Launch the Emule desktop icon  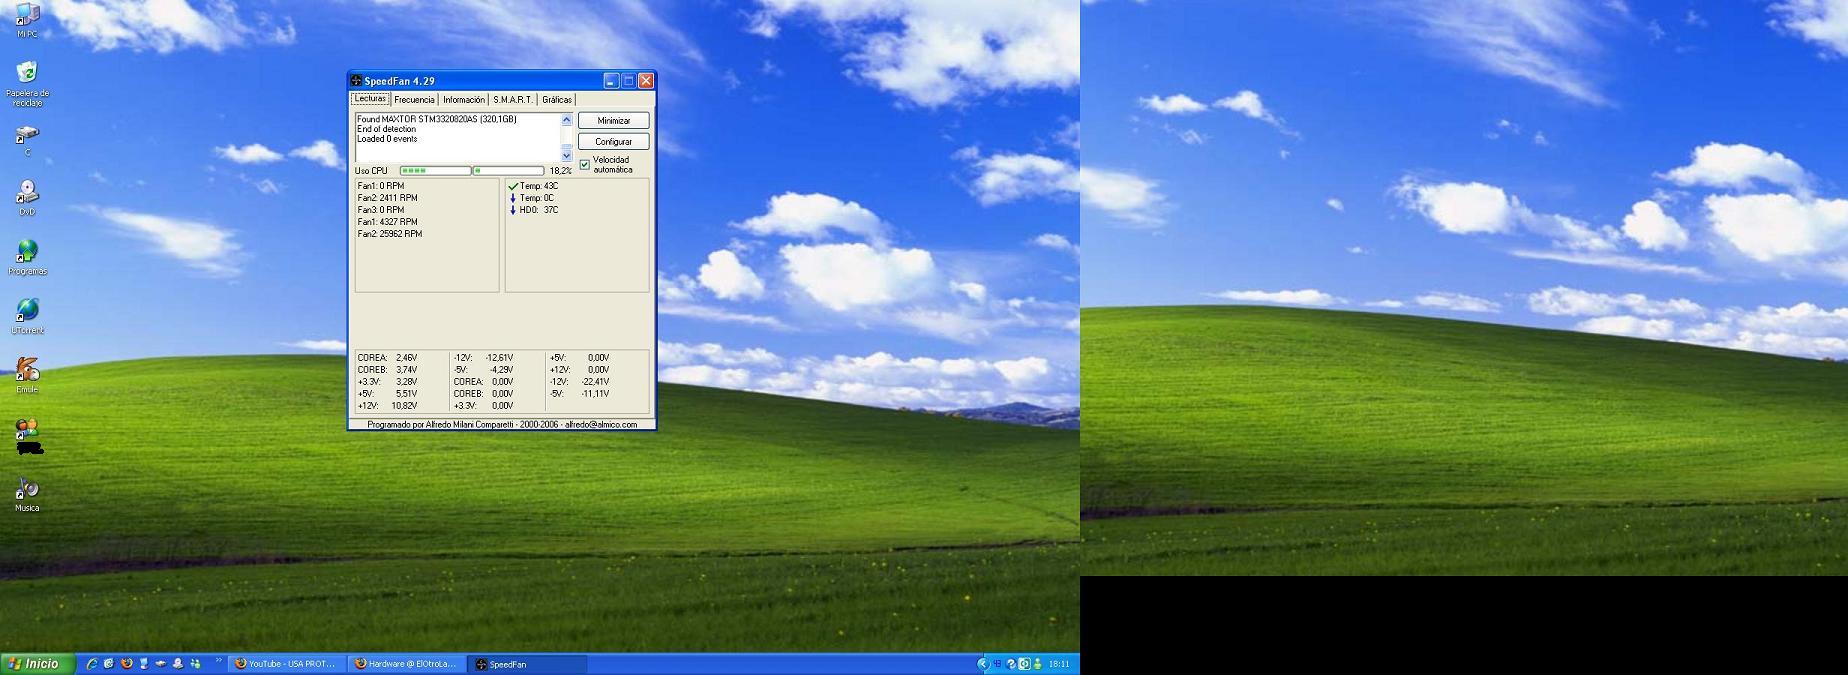(27, 375)
